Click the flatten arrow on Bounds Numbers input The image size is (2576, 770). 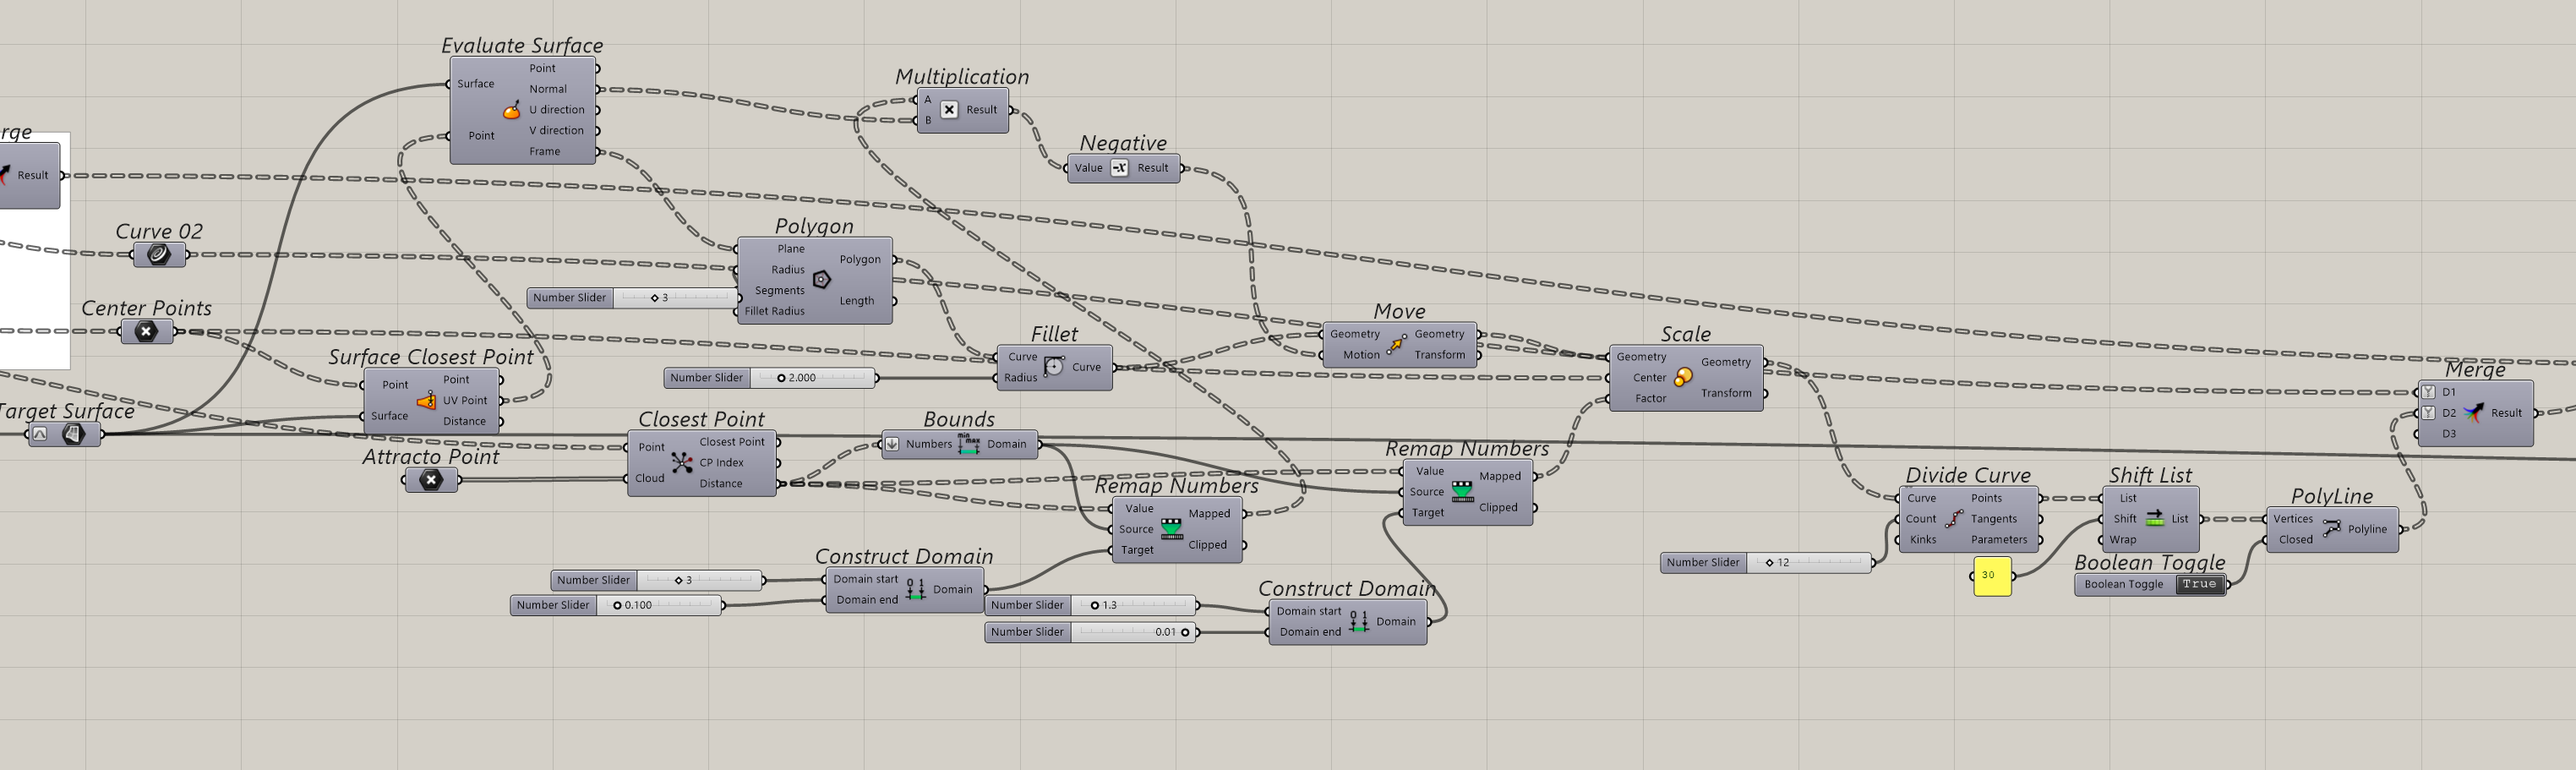click(892, 444)
